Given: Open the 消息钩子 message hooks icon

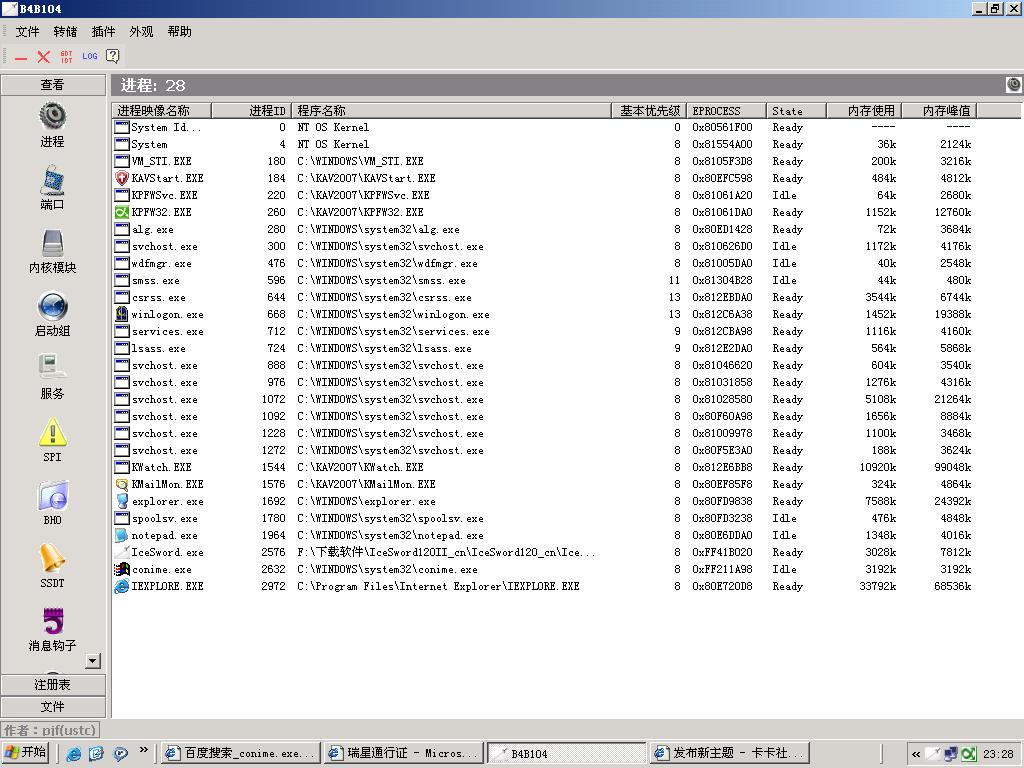Looking at the screenshot, I should (52, 621).
